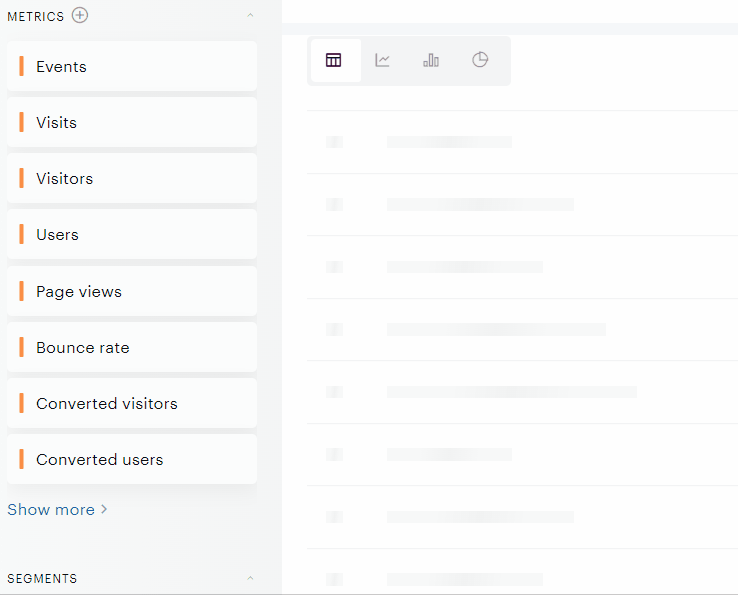Collapse the Metrics section chevron
Screen dimensions: 738x595
point(250,16)
